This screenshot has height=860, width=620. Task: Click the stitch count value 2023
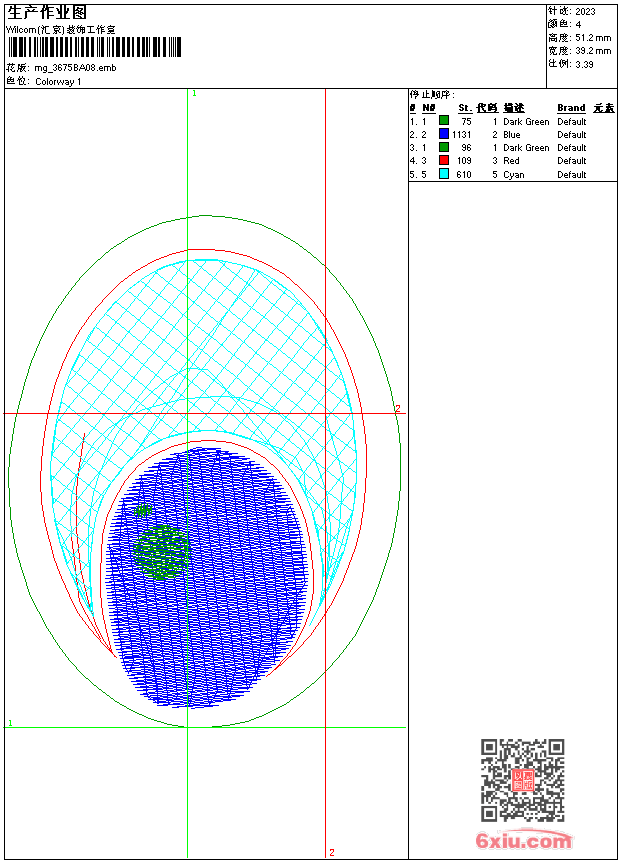tap(585, 12)
